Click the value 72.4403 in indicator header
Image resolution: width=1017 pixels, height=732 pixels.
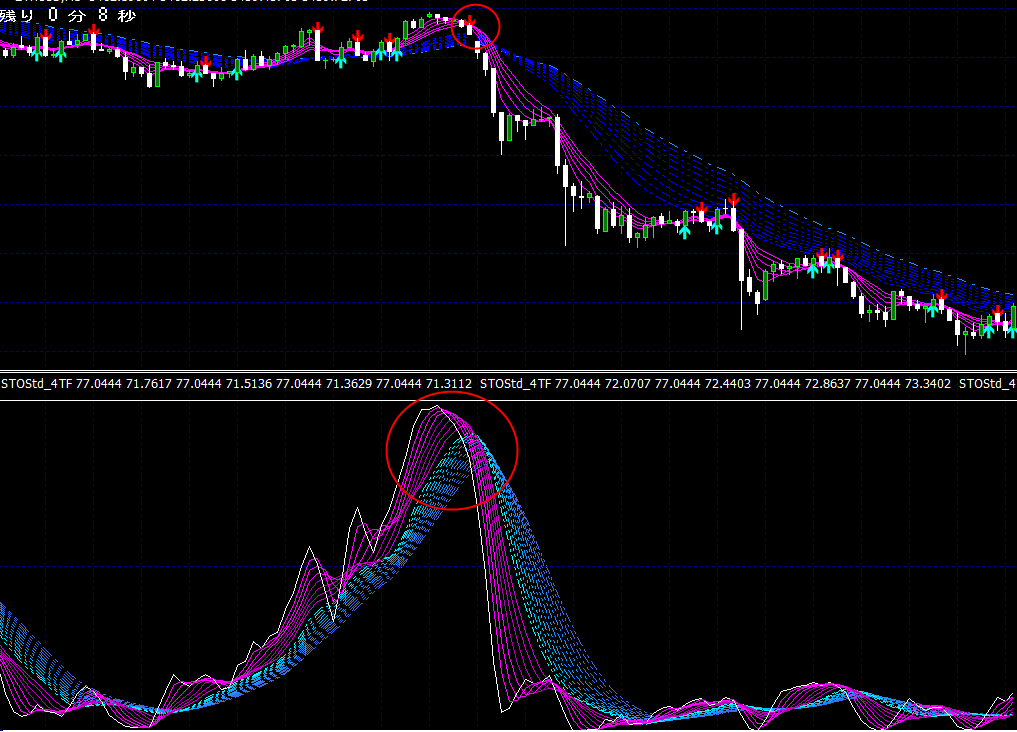(x=728, y=384)
